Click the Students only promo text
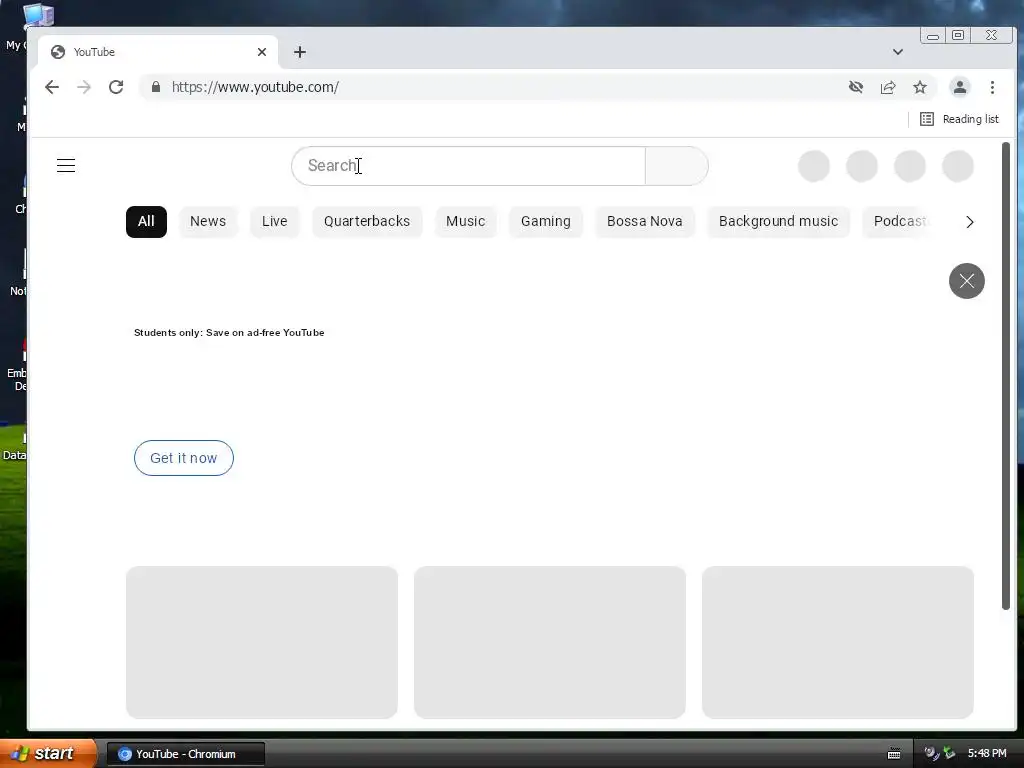 229,332
